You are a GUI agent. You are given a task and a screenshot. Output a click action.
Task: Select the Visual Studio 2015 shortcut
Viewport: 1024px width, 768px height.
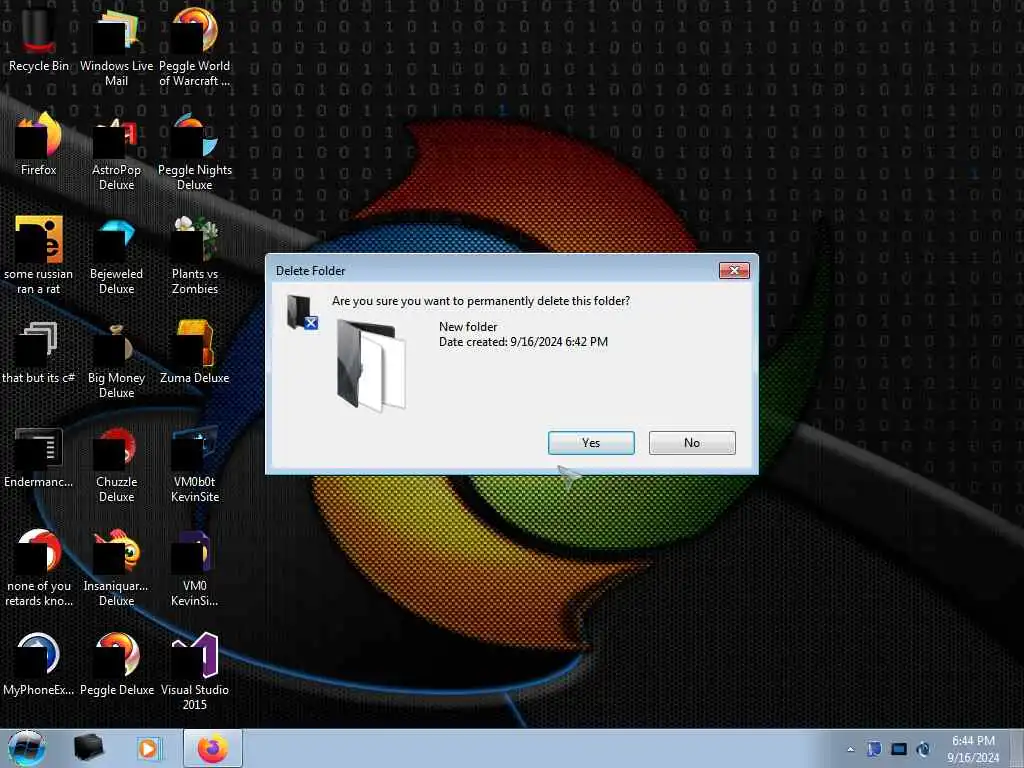(x=195, y=671)
